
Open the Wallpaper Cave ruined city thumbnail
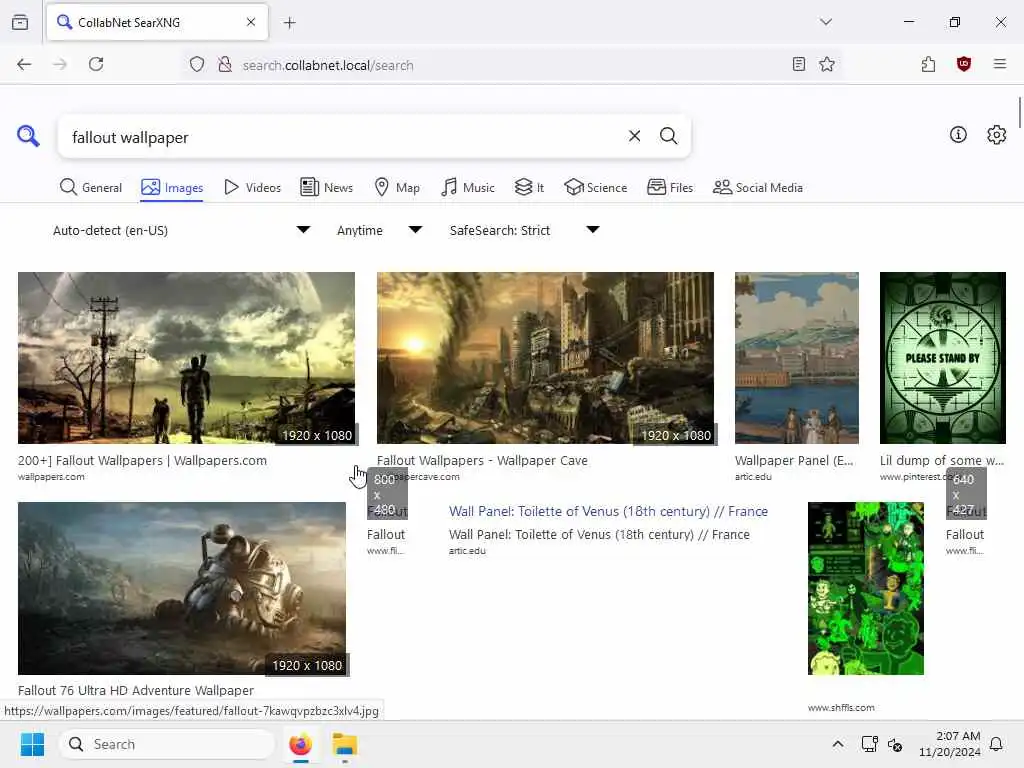point(545,358)
